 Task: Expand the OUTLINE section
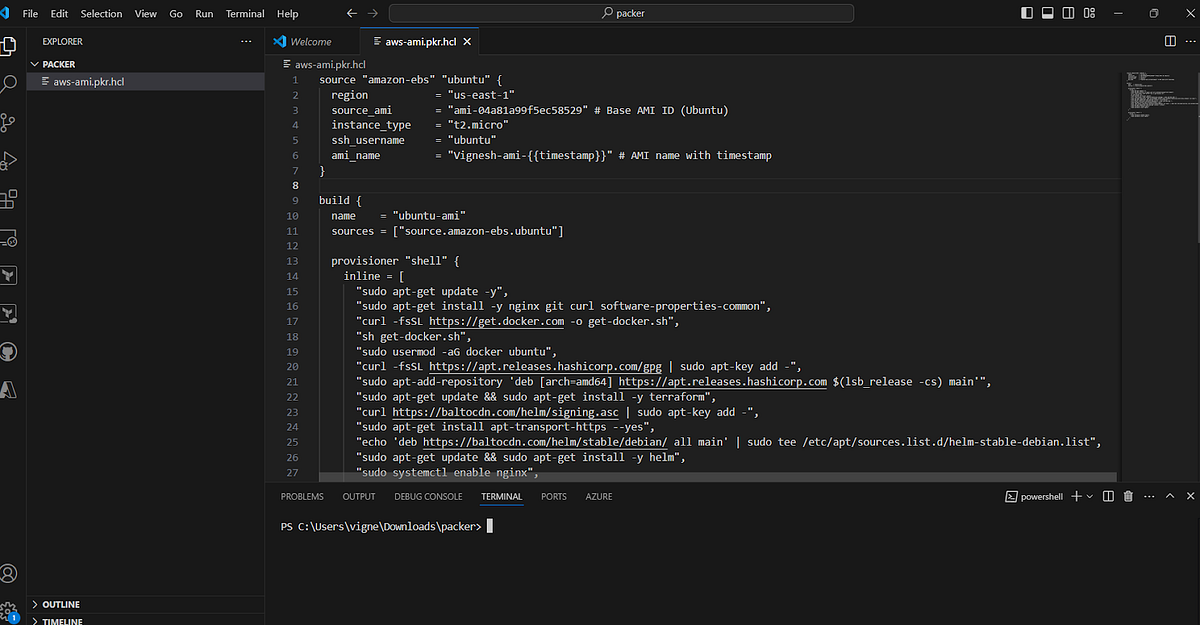click(x=60, y=604)
